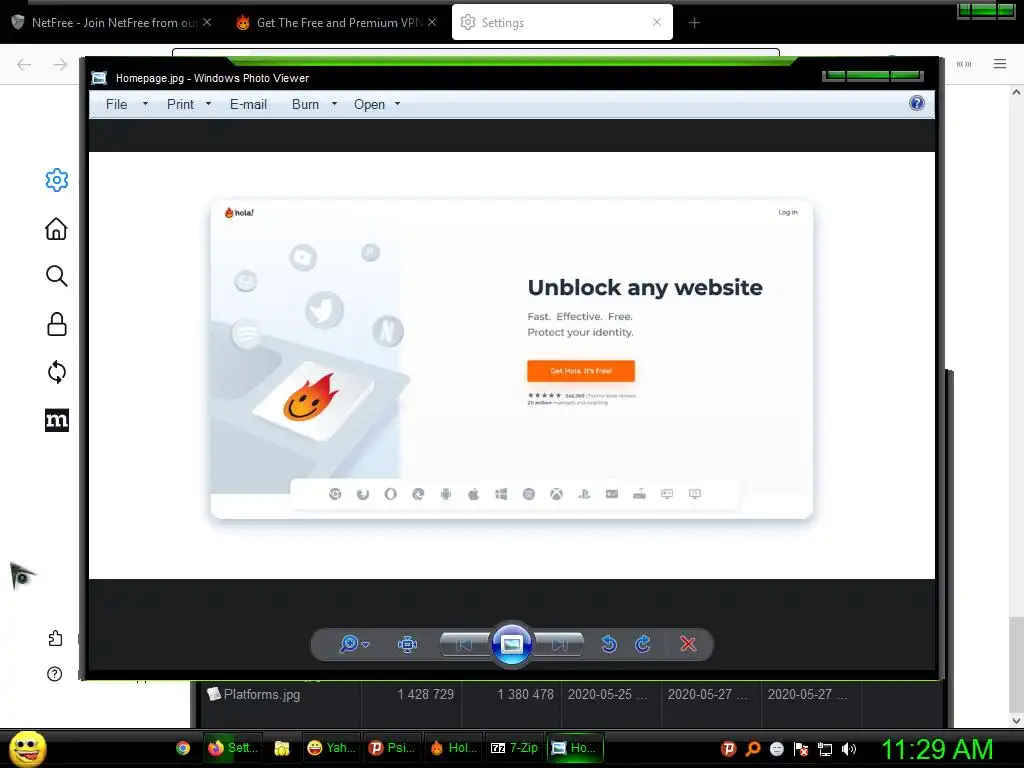The height and width of the screenshot is (768, 1024).
Task: Open Photo Viewer help icon
Action: 917,103
